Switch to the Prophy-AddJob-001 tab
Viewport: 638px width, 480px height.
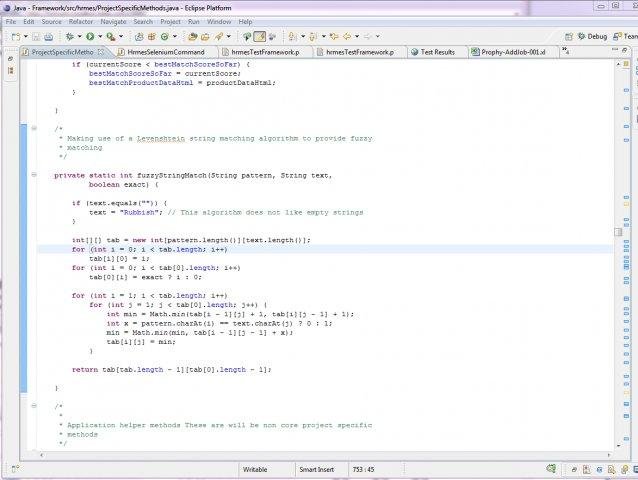click(x=513, y=52)
